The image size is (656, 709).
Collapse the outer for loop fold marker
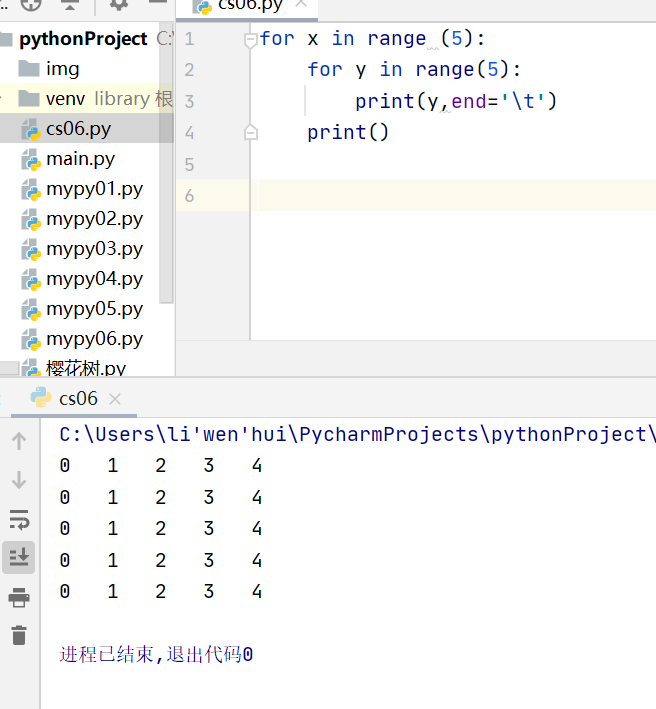tap(250, 40)
